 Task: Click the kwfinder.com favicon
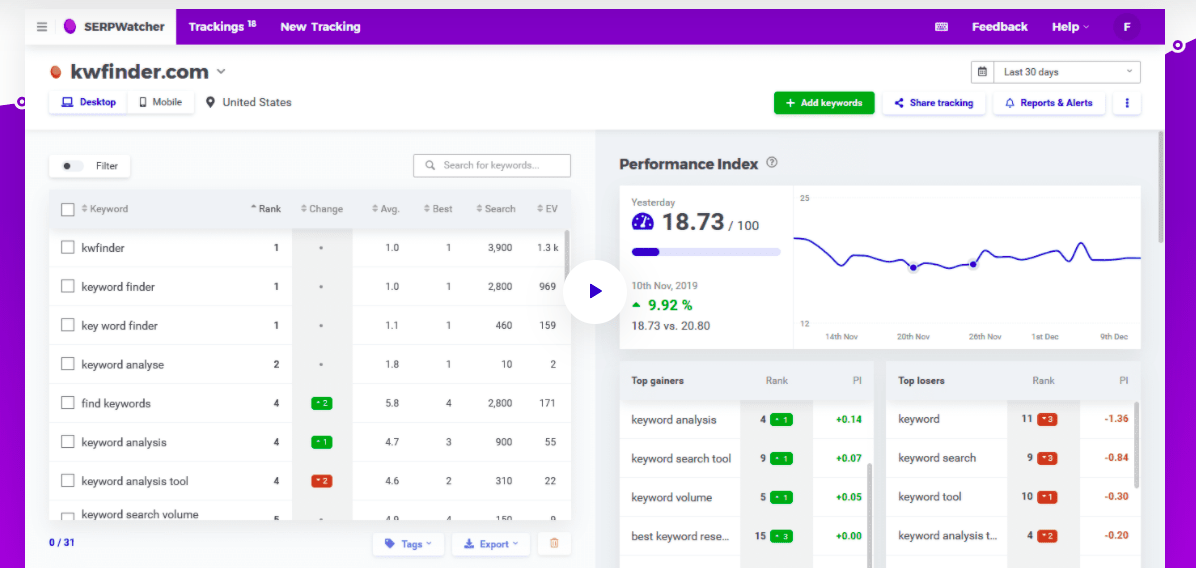[56, 72]
